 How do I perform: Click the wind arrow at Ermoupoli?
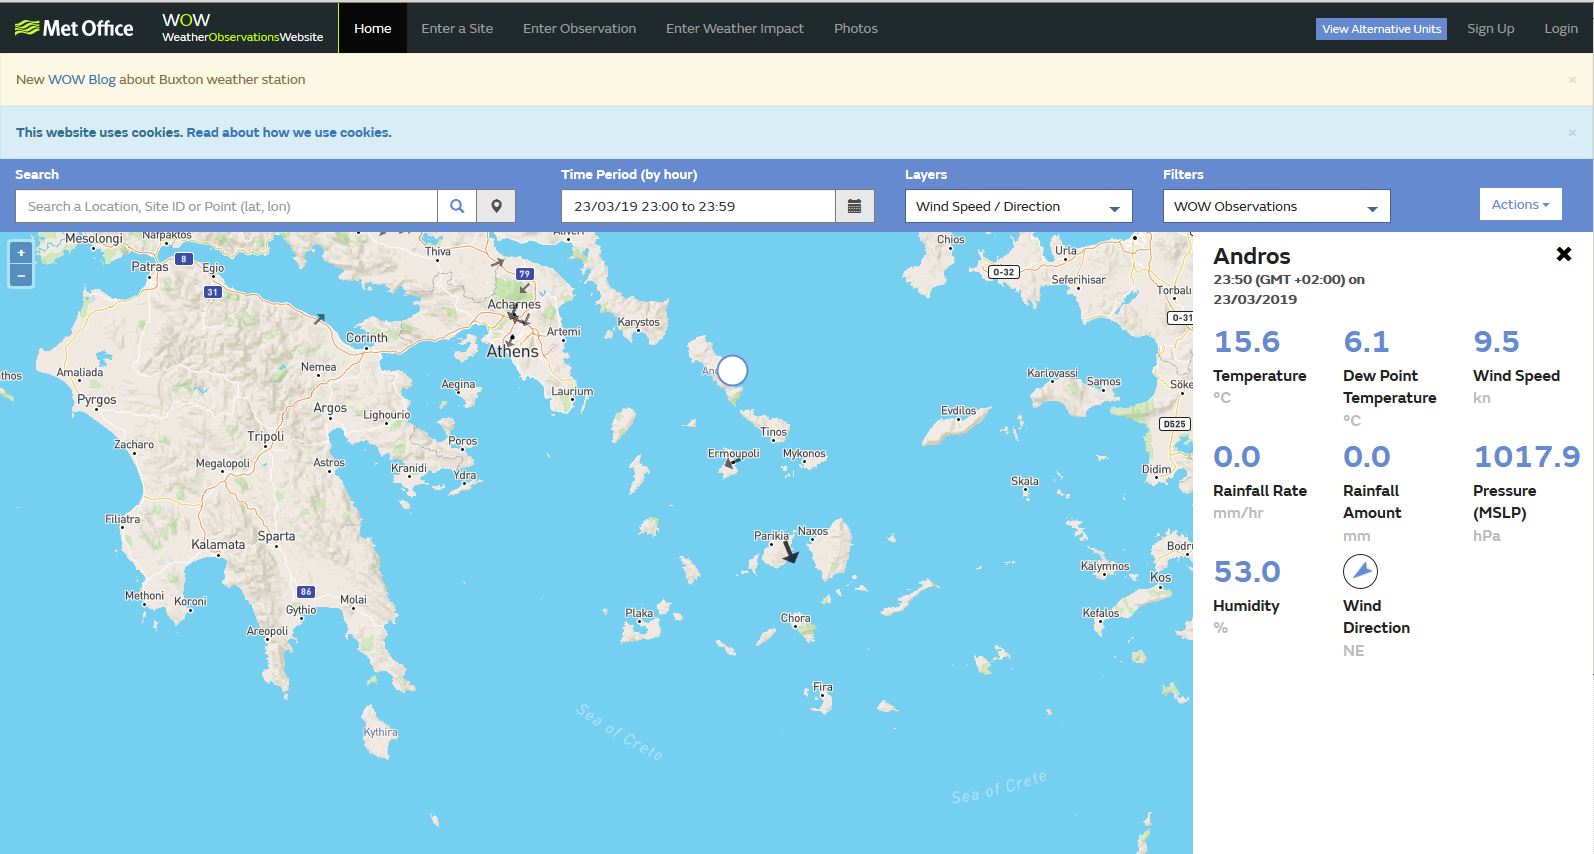(x=733, y=464)
